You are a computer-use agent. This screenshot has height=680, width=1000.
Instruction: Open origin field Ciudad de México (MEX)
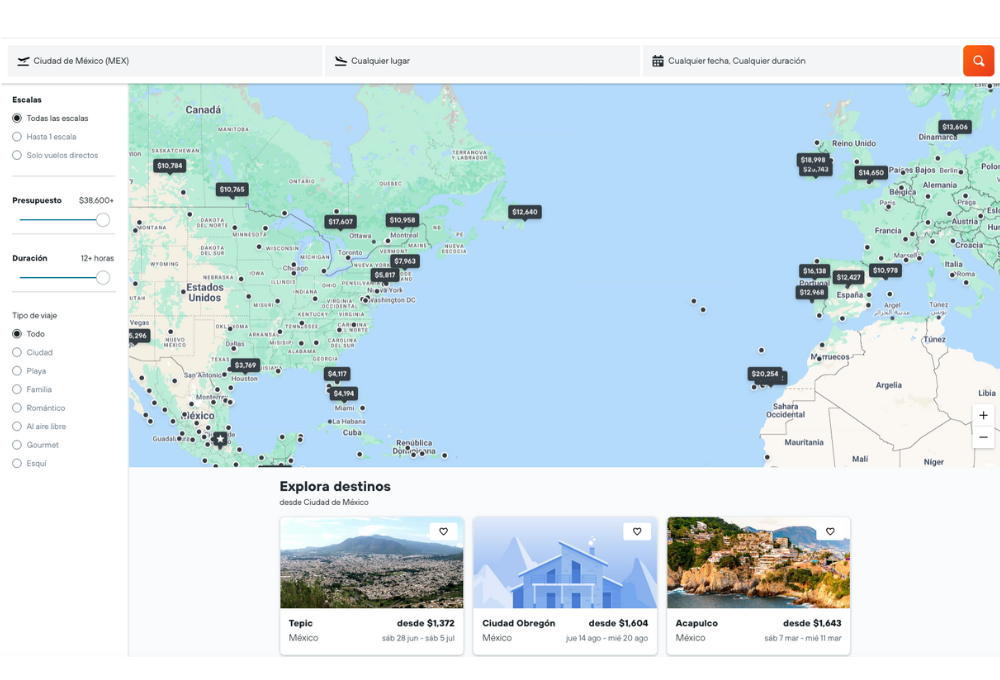click(165, 61)
